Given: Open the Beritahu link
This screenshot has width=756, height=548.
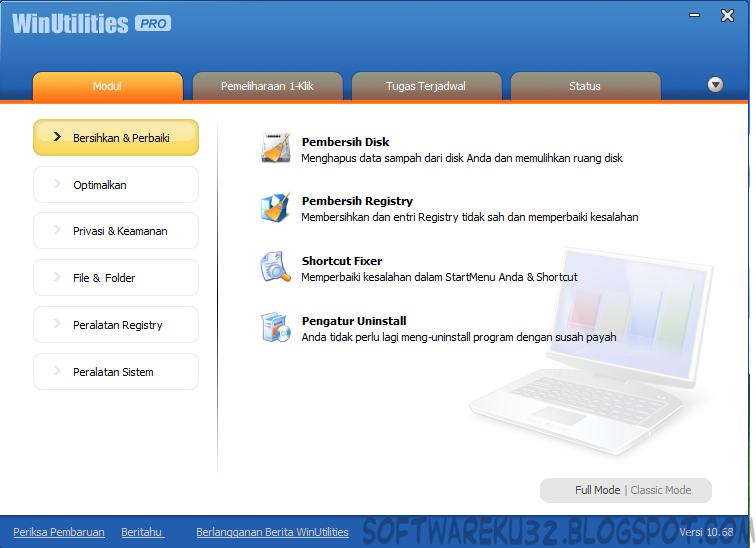Looking at the screenshot, I should 142,532.
